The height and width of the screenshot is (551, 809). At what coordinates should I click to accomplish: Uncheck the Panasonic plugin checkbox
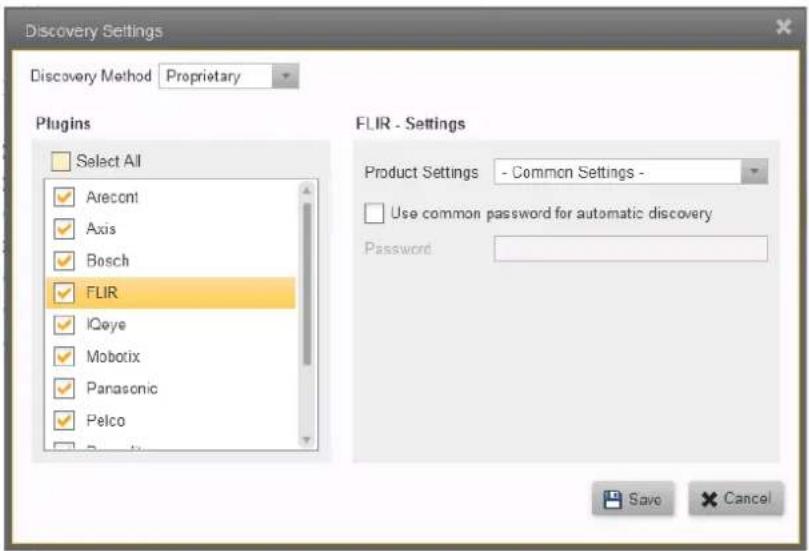[x=64, y=388]
